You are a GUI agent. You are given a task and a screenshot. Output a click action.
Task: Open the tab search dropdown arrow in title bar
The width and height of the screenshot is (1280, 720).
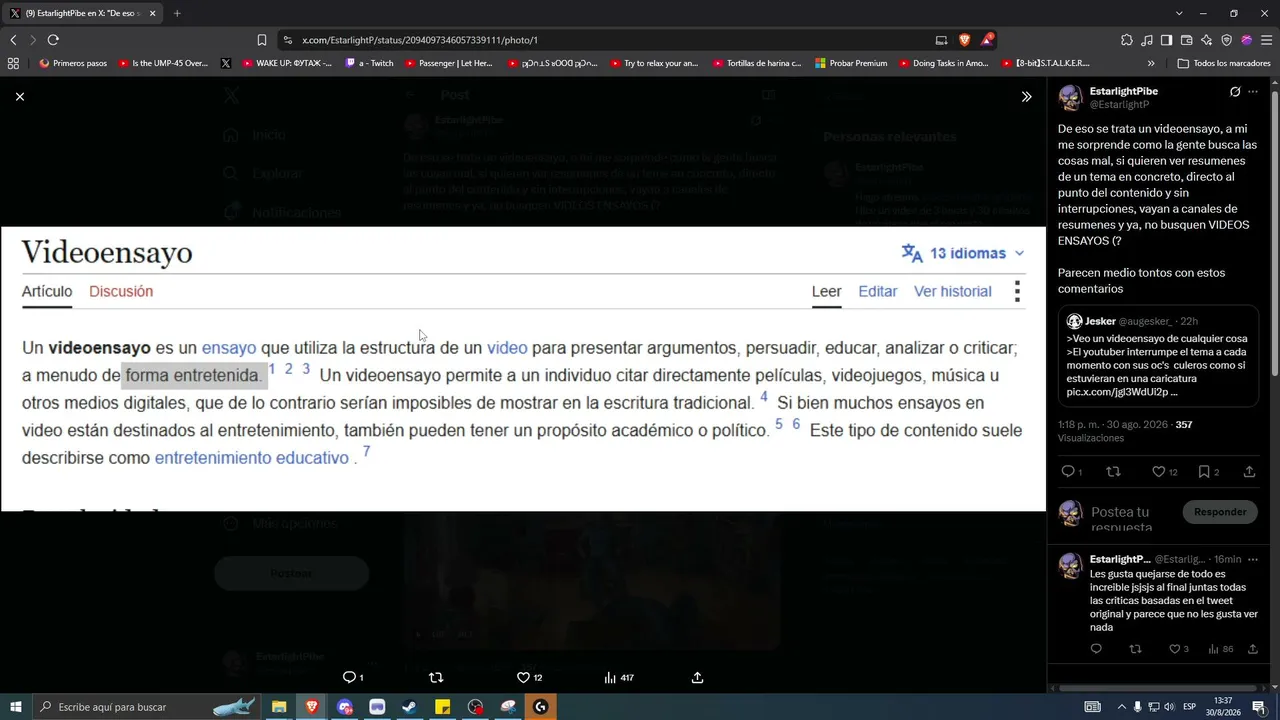[1179, 13]
